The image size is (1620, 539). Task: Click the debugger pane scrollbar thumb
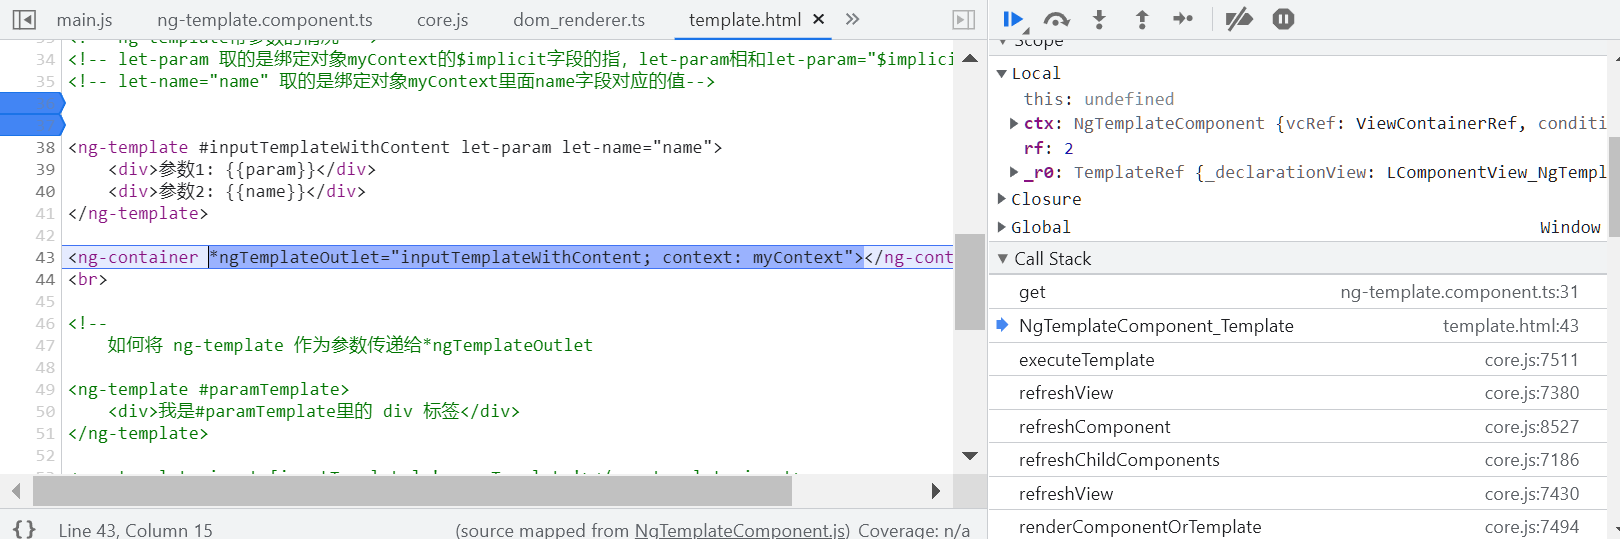pyautogui.click(x=1614, y=185)
